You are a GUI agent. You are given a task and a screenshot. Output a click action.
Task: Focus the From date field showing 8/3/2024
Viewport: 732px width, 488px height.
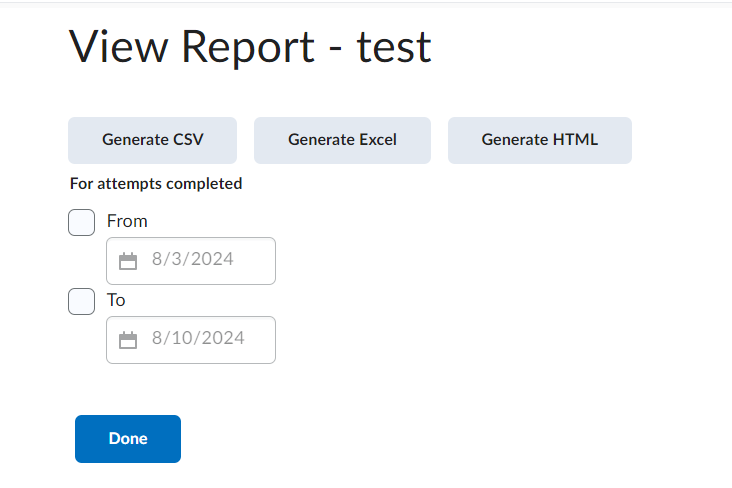[x=210, y=261]
